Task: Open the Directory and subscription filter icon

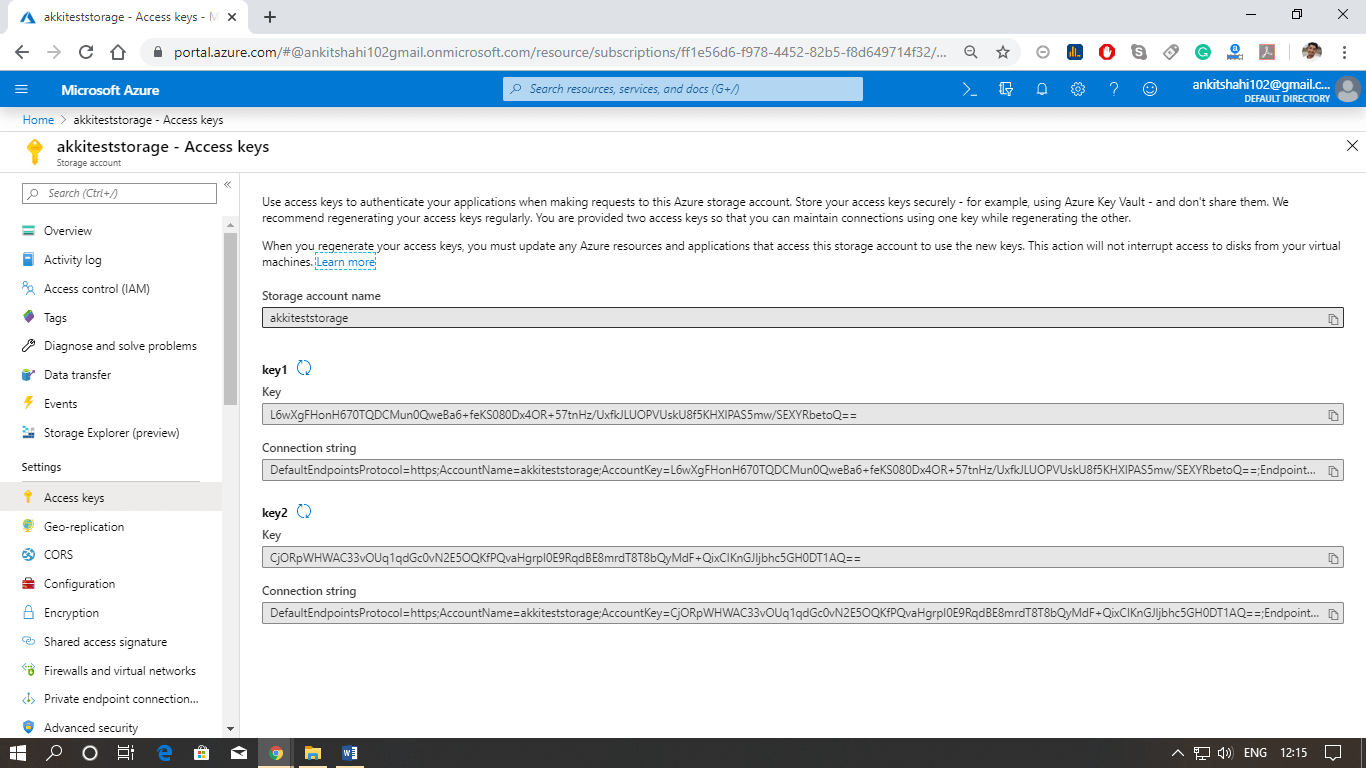Action: 1006,89
